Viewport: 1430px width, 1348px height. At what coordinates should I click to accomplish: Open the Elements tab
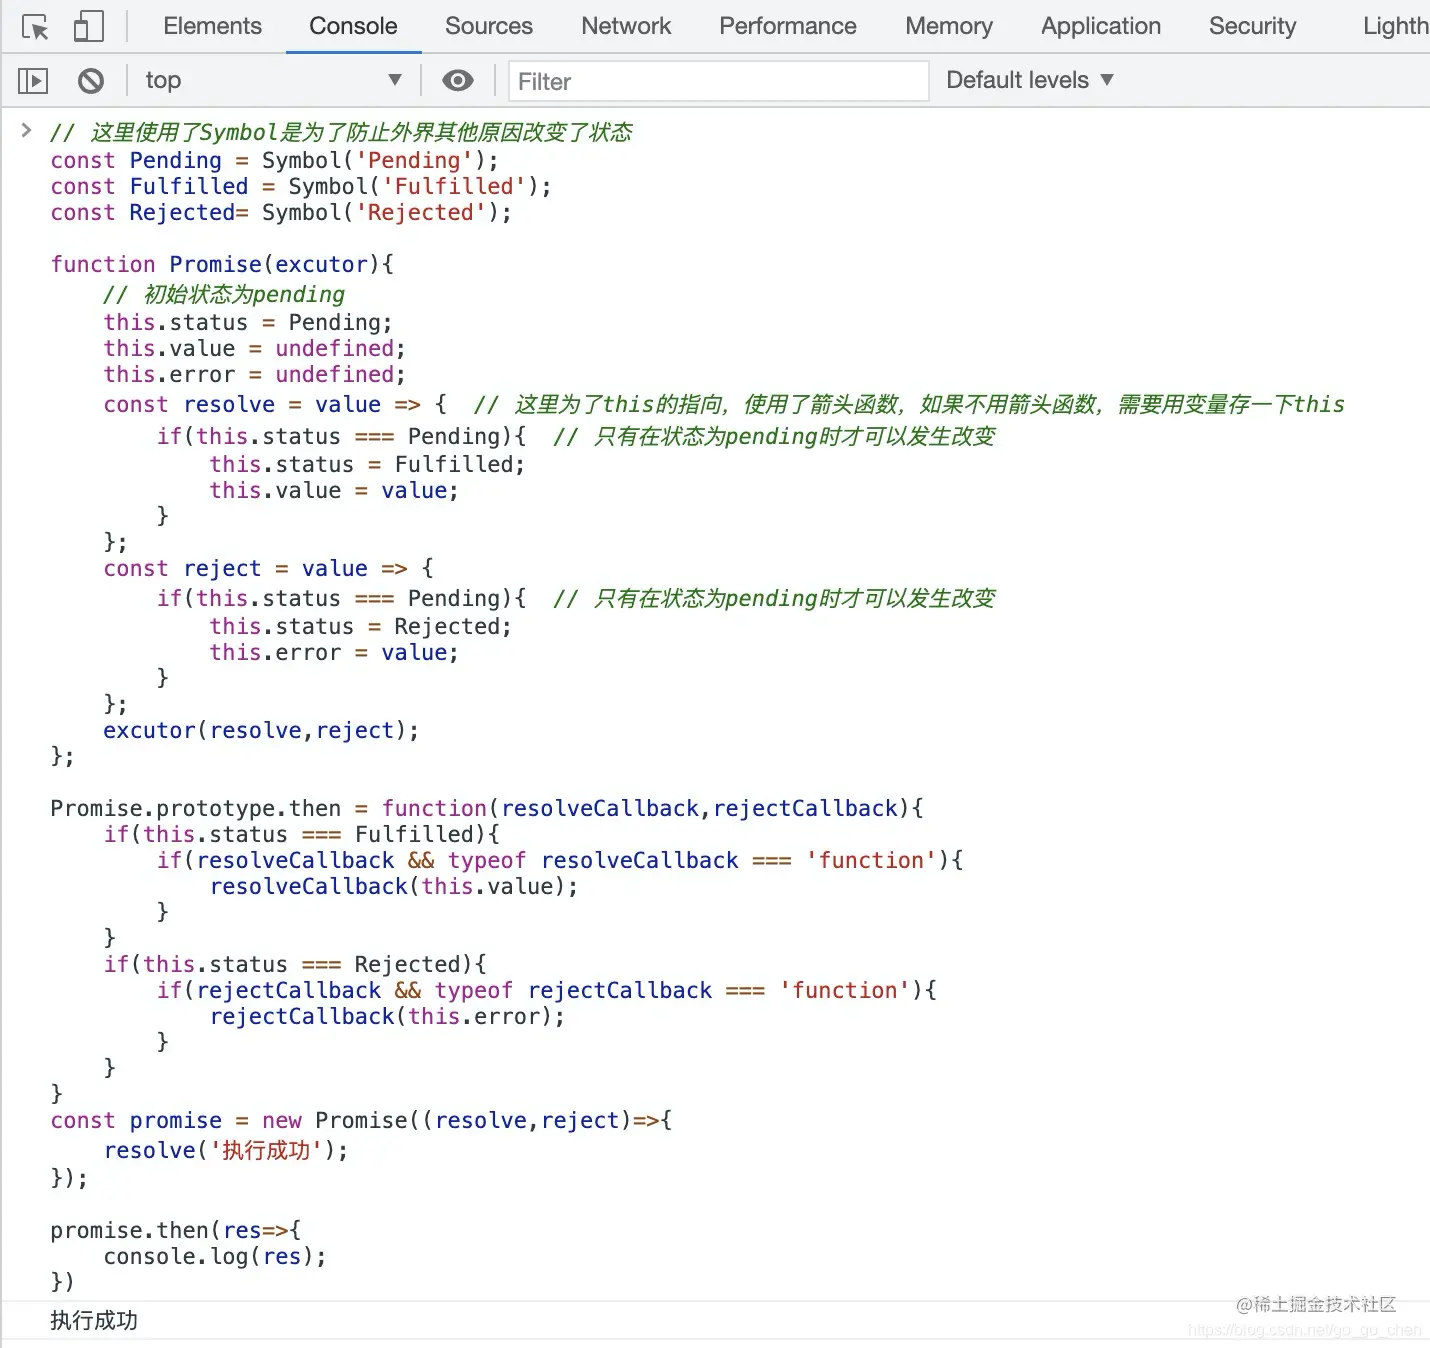212,26
